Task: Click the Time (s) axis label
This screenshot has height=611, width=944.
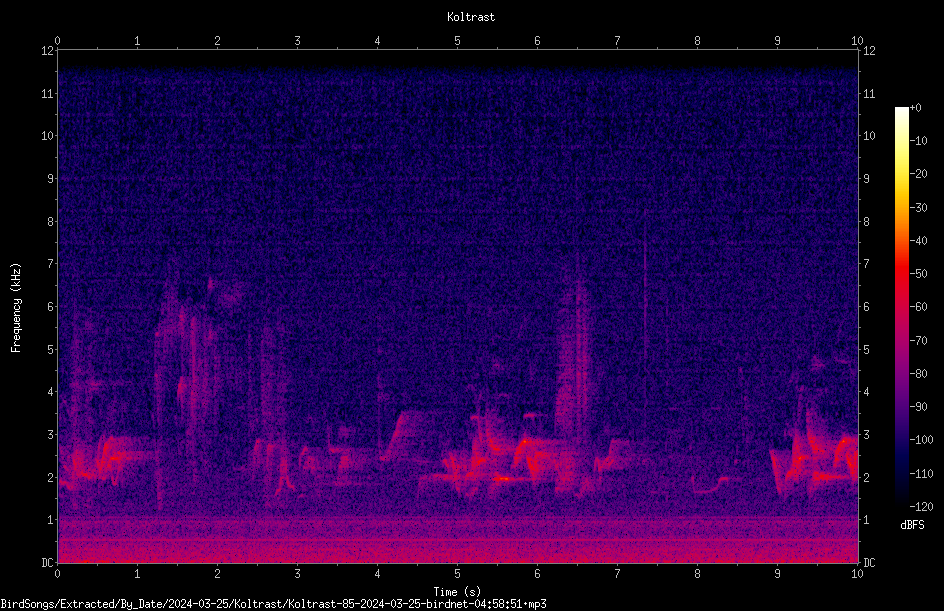Action: [457, 592]
